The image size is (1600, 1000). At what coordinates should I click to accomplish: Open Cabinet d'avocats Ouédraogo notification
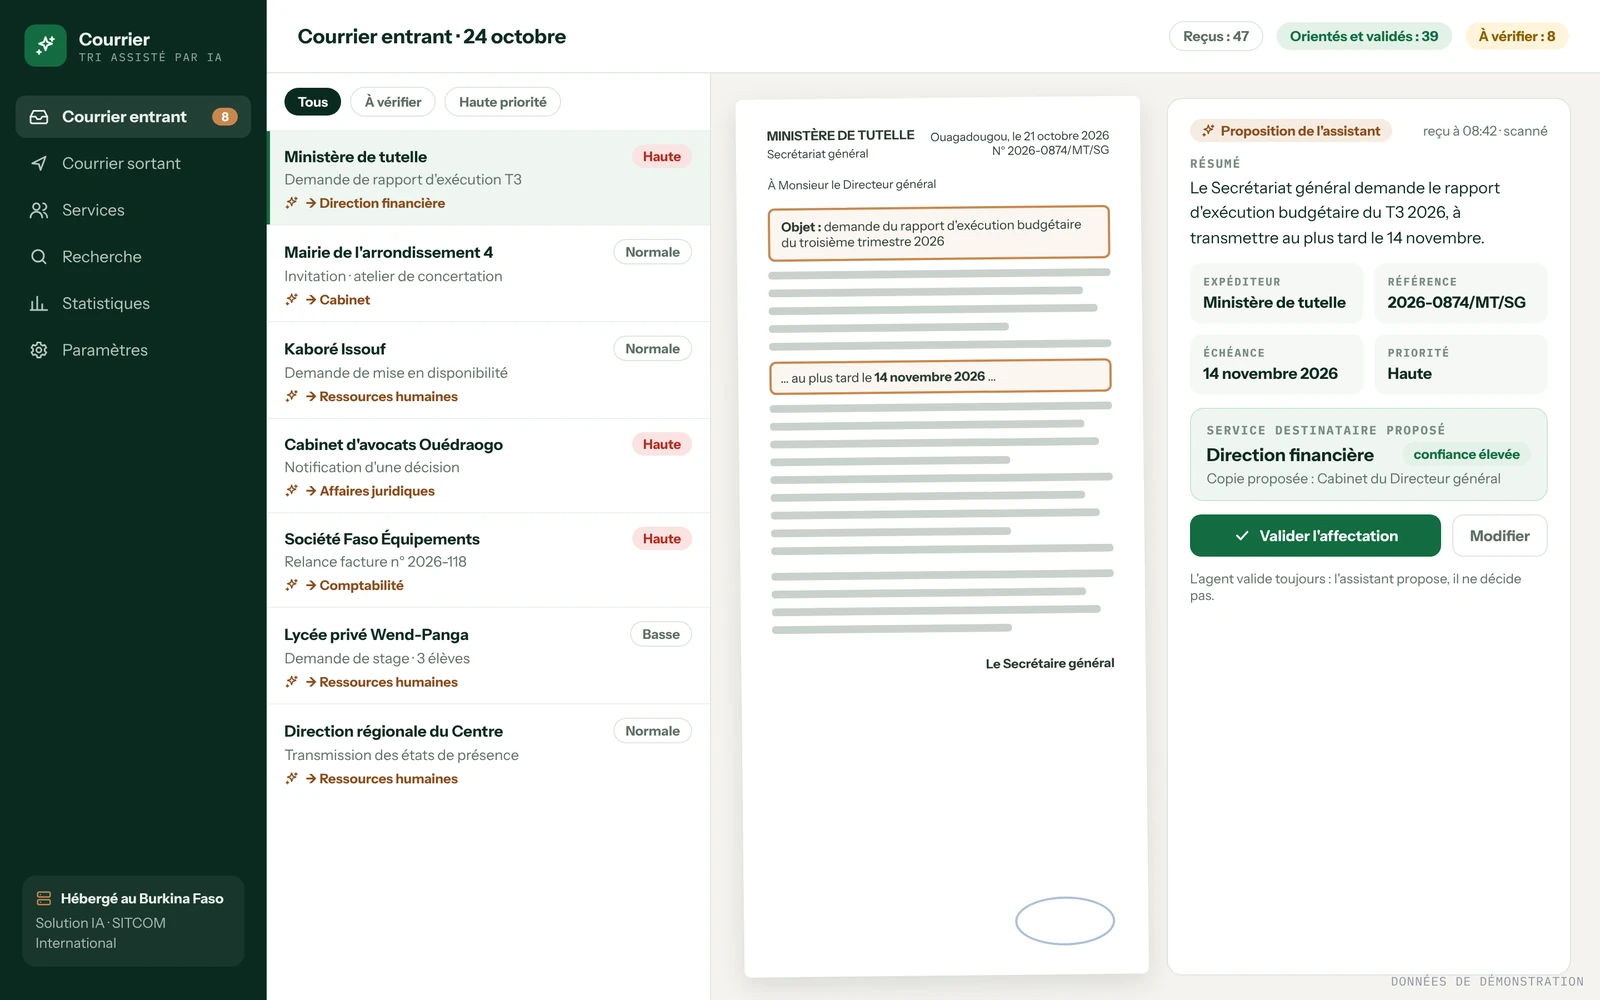coord(488,466)
